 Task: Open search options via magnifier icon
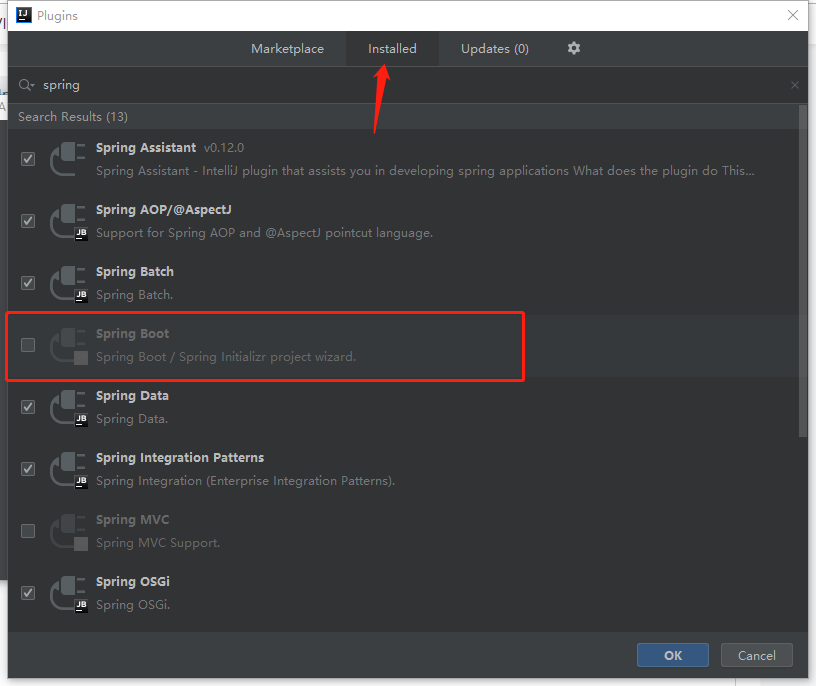pyautogui.click(x=26, y=85)
